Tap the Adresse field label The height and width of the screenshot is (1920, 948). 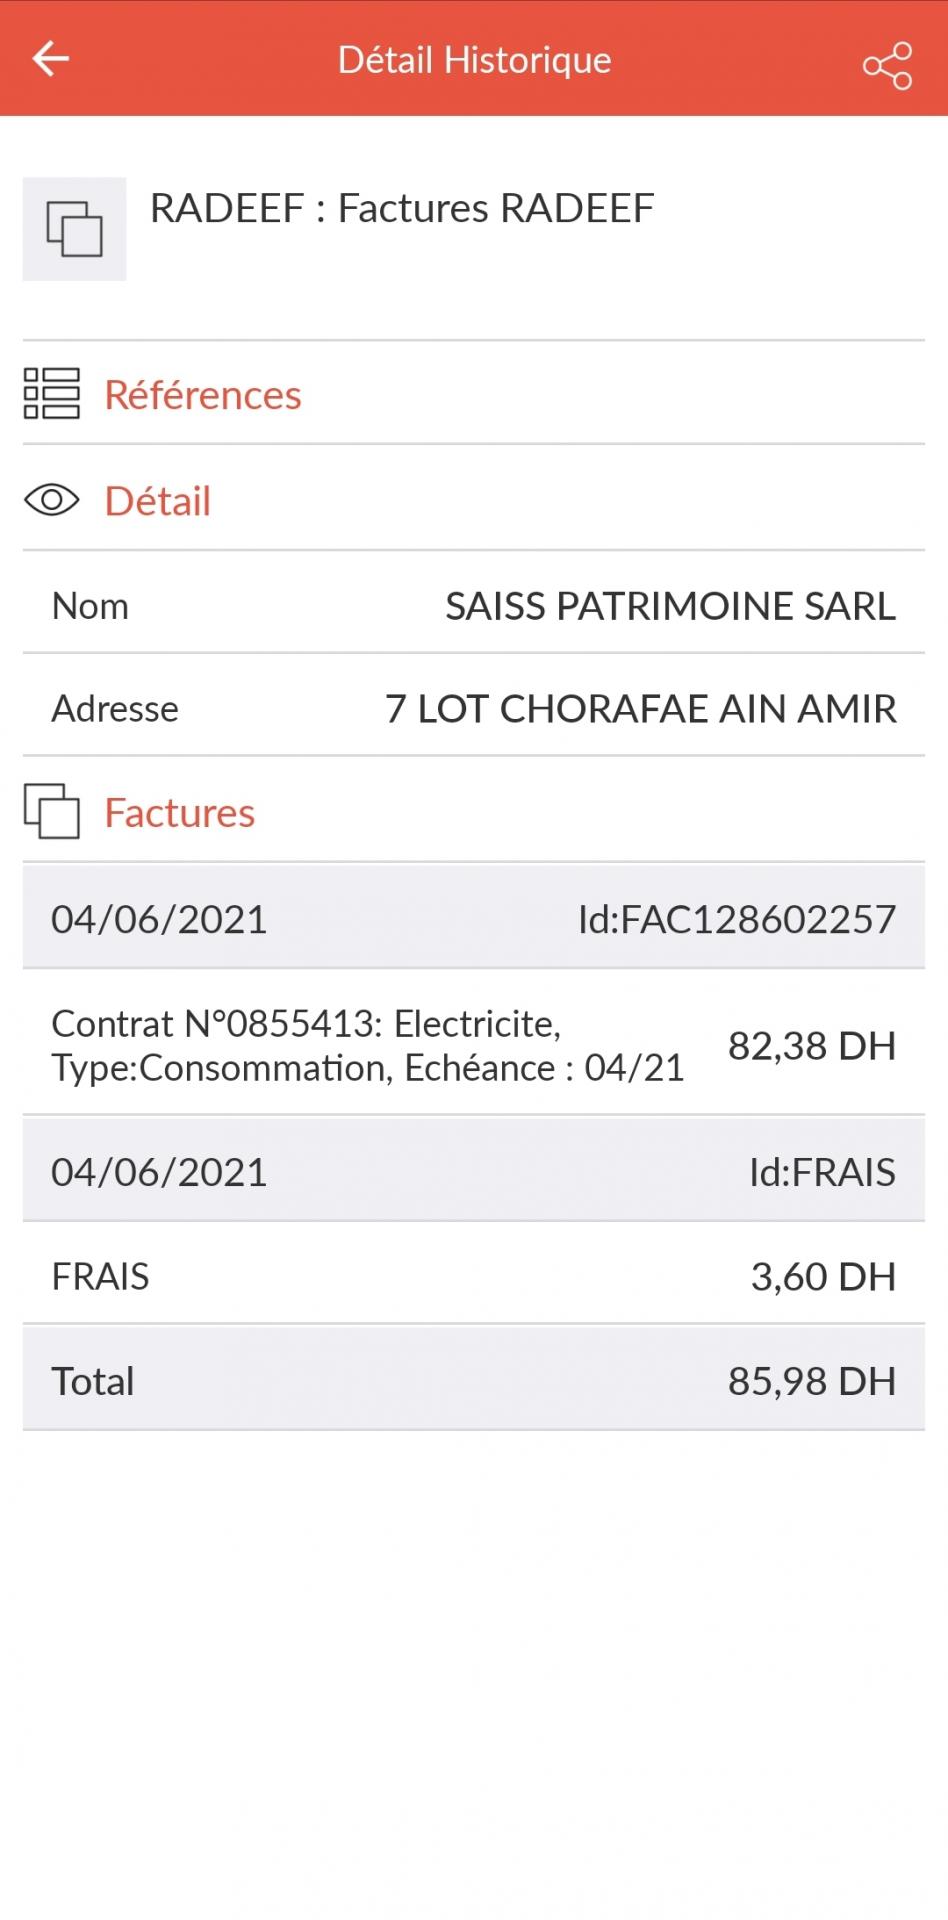[x=115, y=709]
